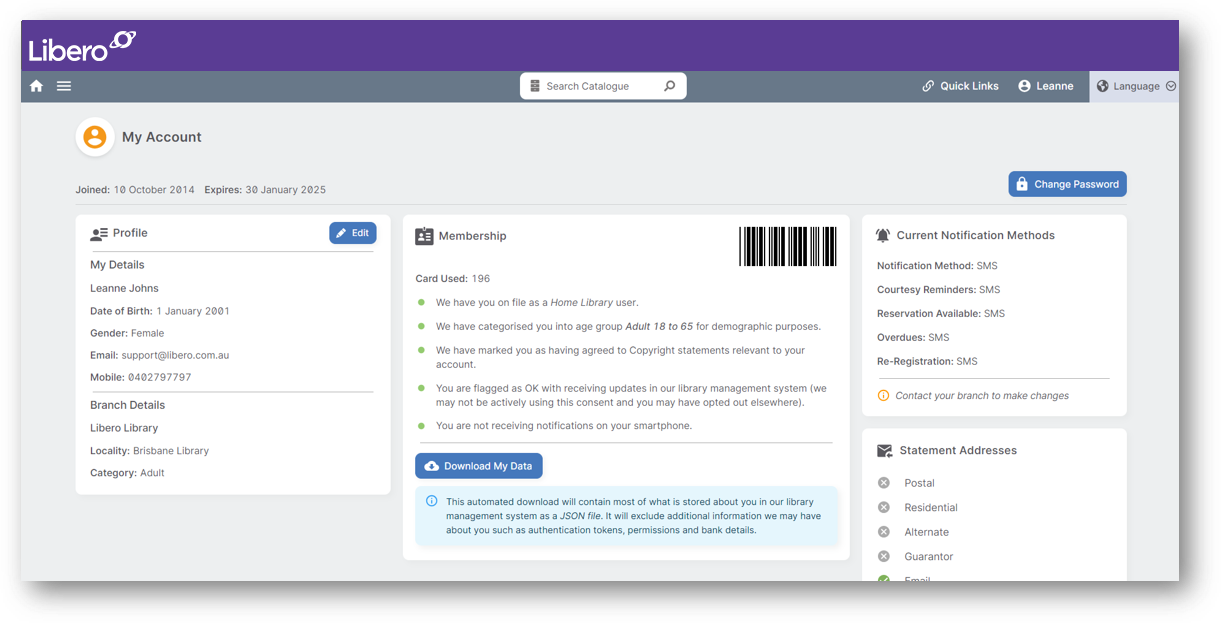The width and height of the screenshot is (1221, 623).
Task: Click the membership card icon
Action: point(424,236)
